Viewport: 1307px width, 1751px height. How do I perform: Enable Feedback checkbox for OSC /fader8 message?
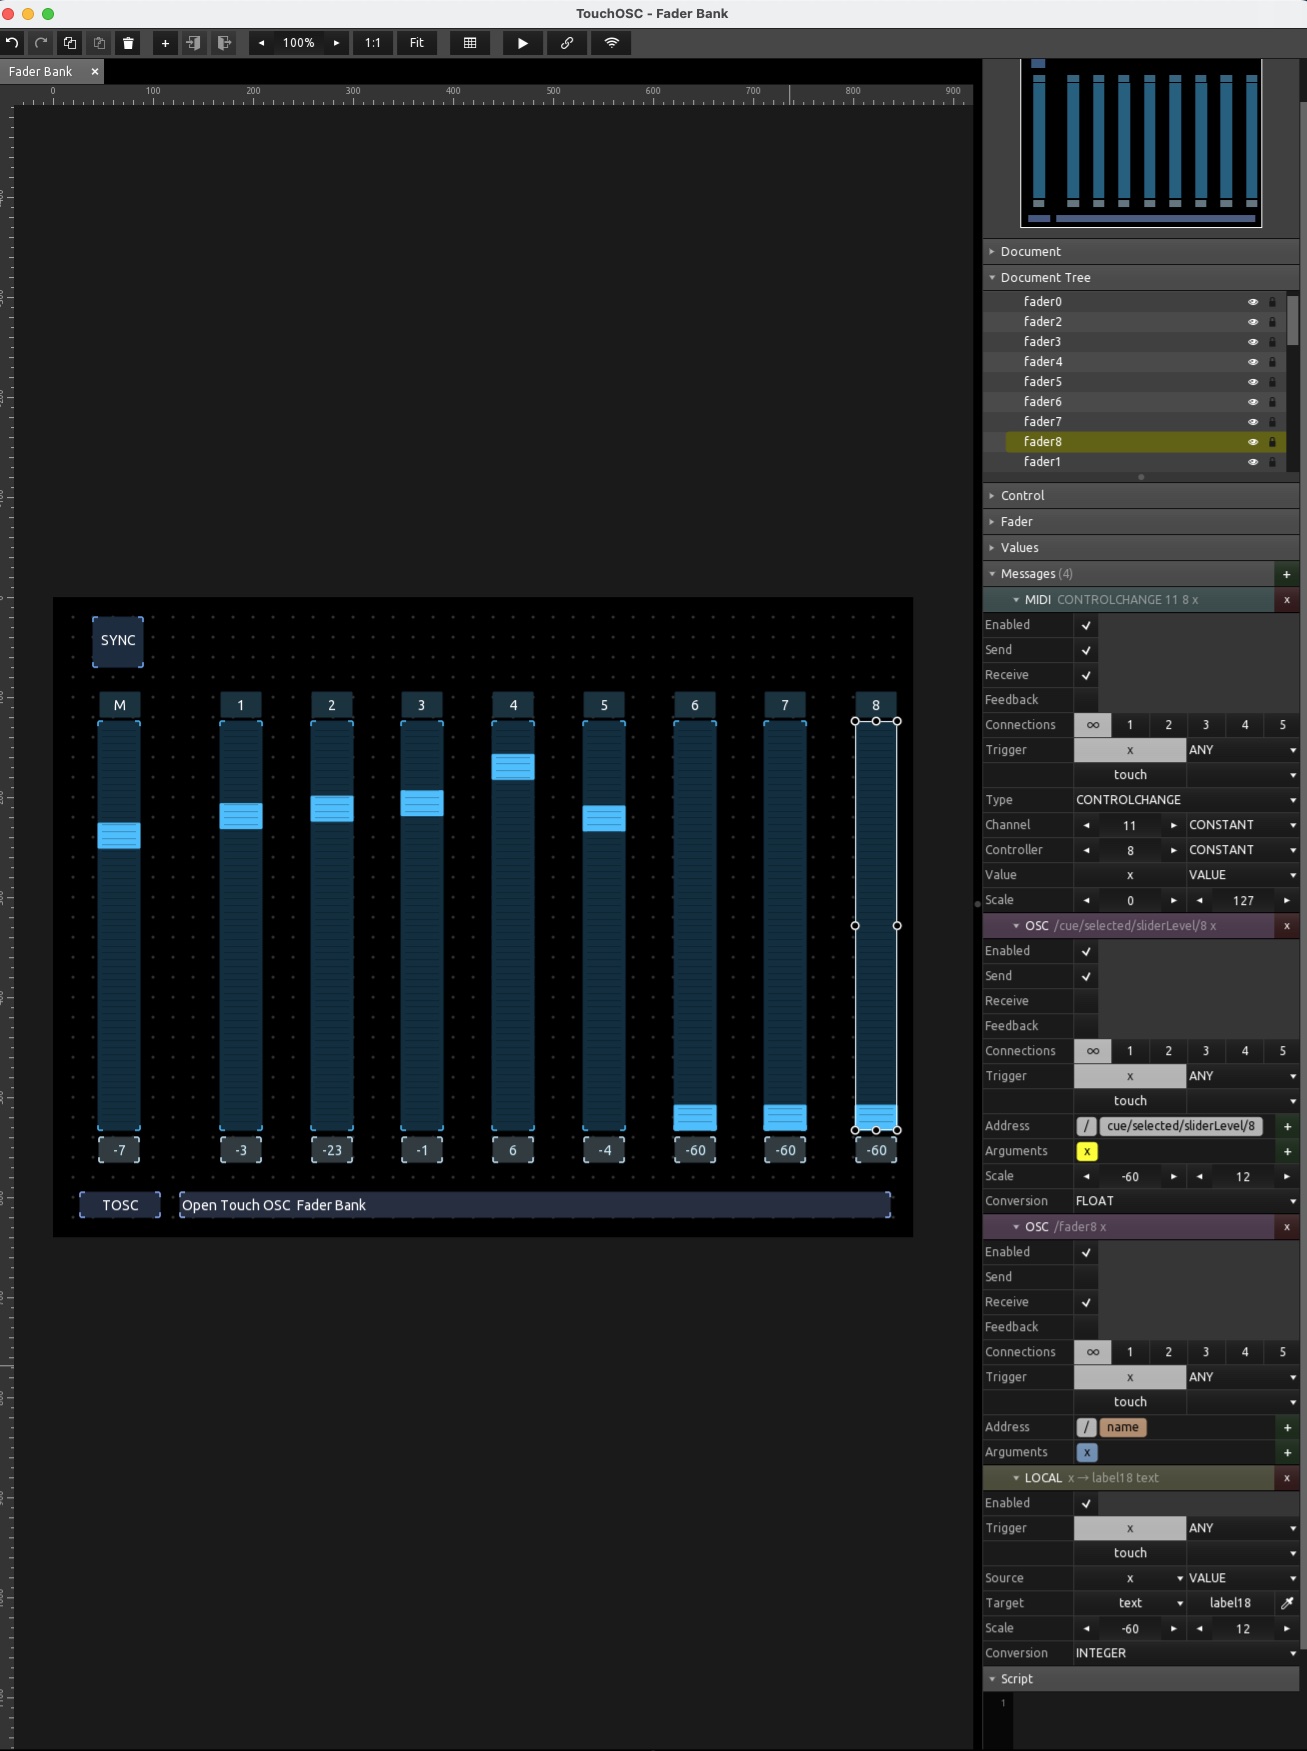tap(1086, 1327)
